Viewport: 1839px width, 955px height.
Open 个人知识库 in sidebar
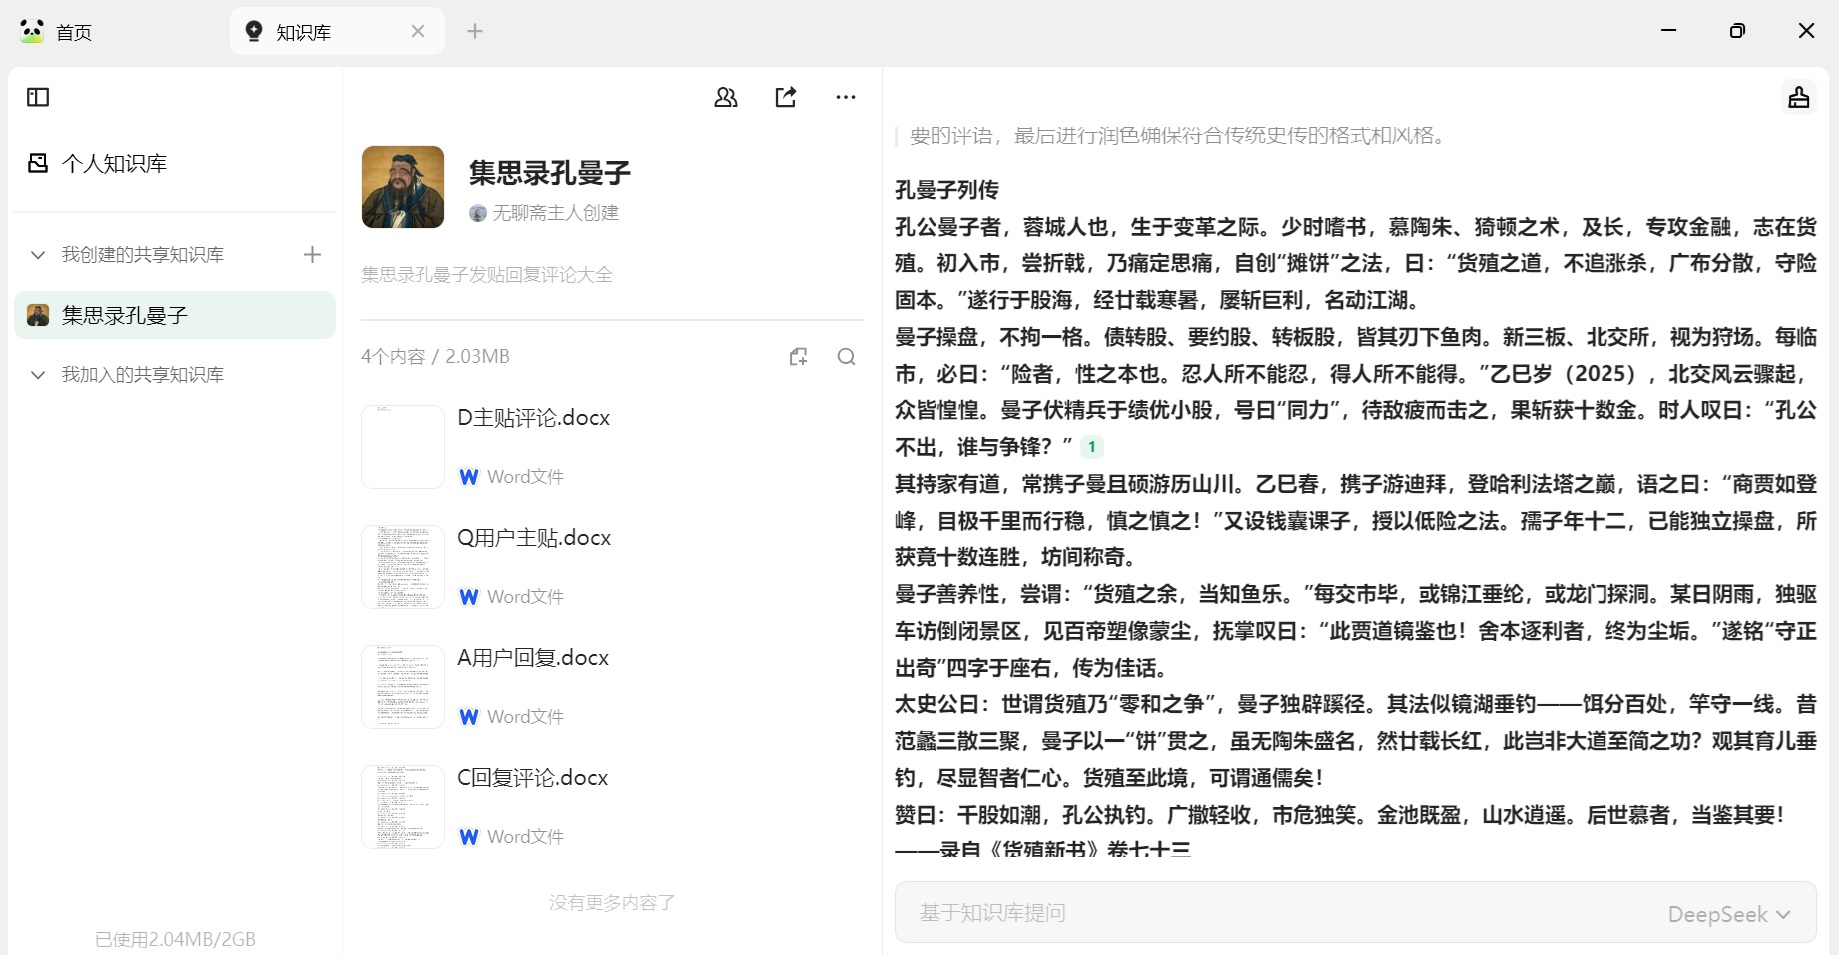(x=113, y=163)
